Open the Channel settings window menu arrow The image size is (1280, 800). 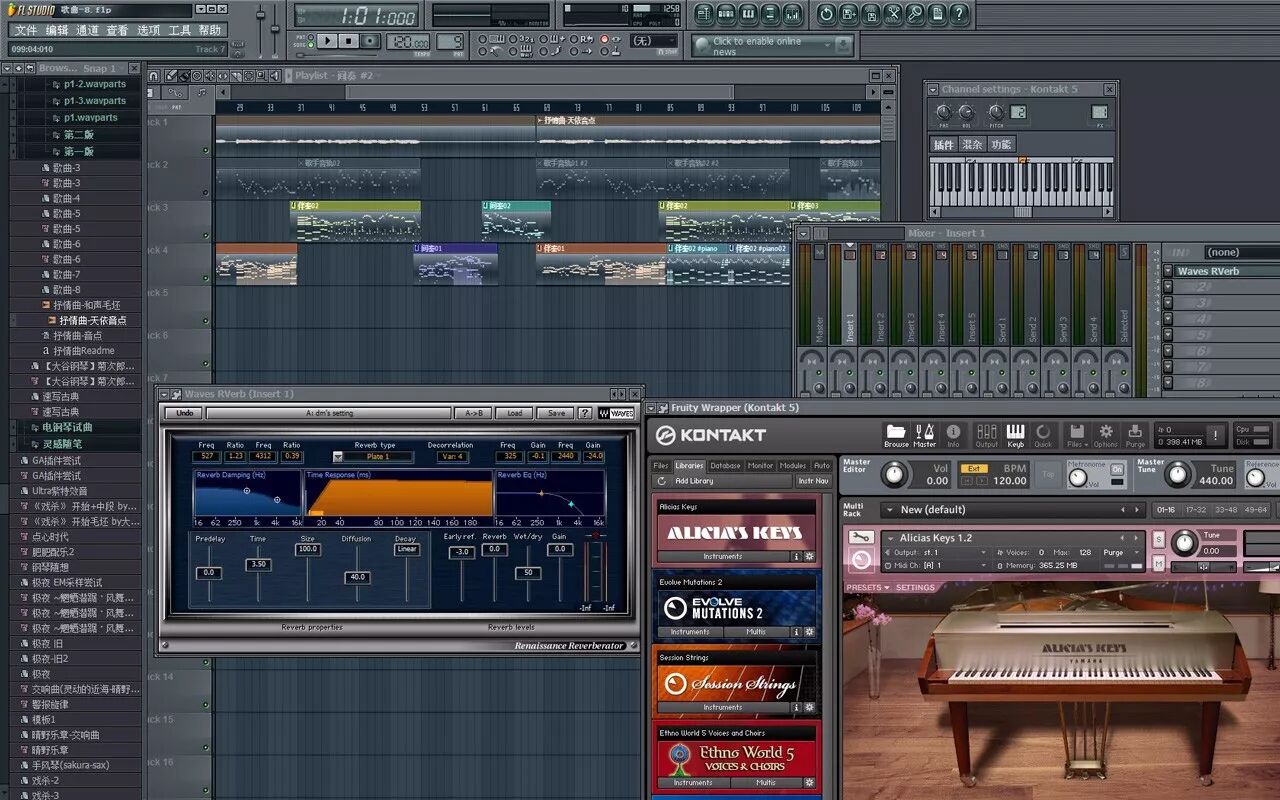934,89
